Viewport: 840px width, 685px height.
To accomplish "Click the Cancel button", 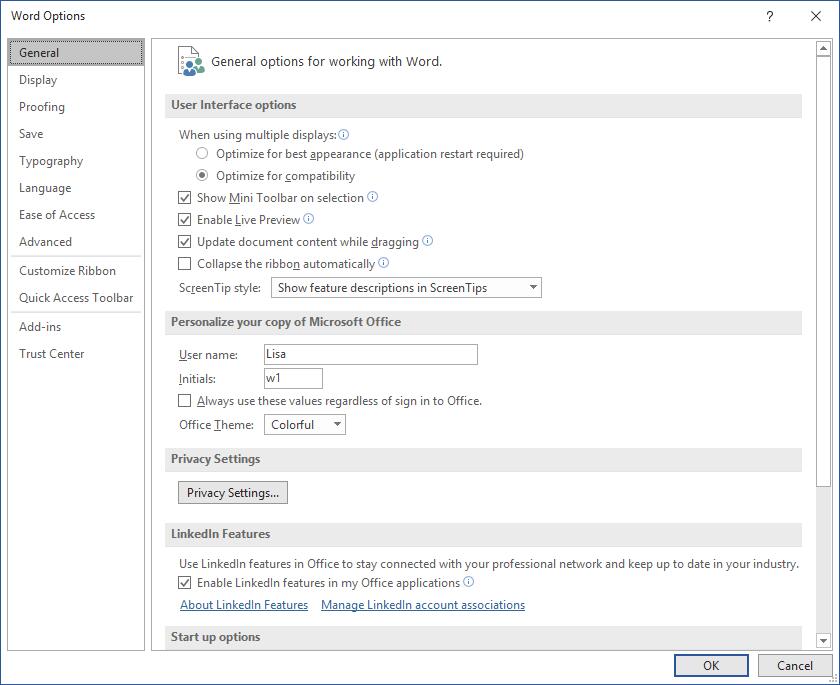I will (794, 665).
